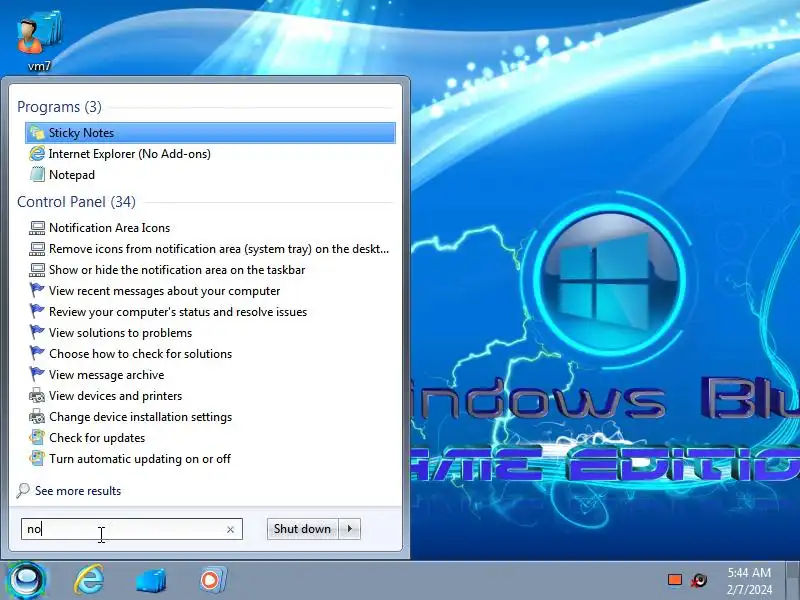Image resolution: width=800 pixels, height=600 pixels.
Task: Open the media player taskbar icon
Action: [x=213, y=580]
